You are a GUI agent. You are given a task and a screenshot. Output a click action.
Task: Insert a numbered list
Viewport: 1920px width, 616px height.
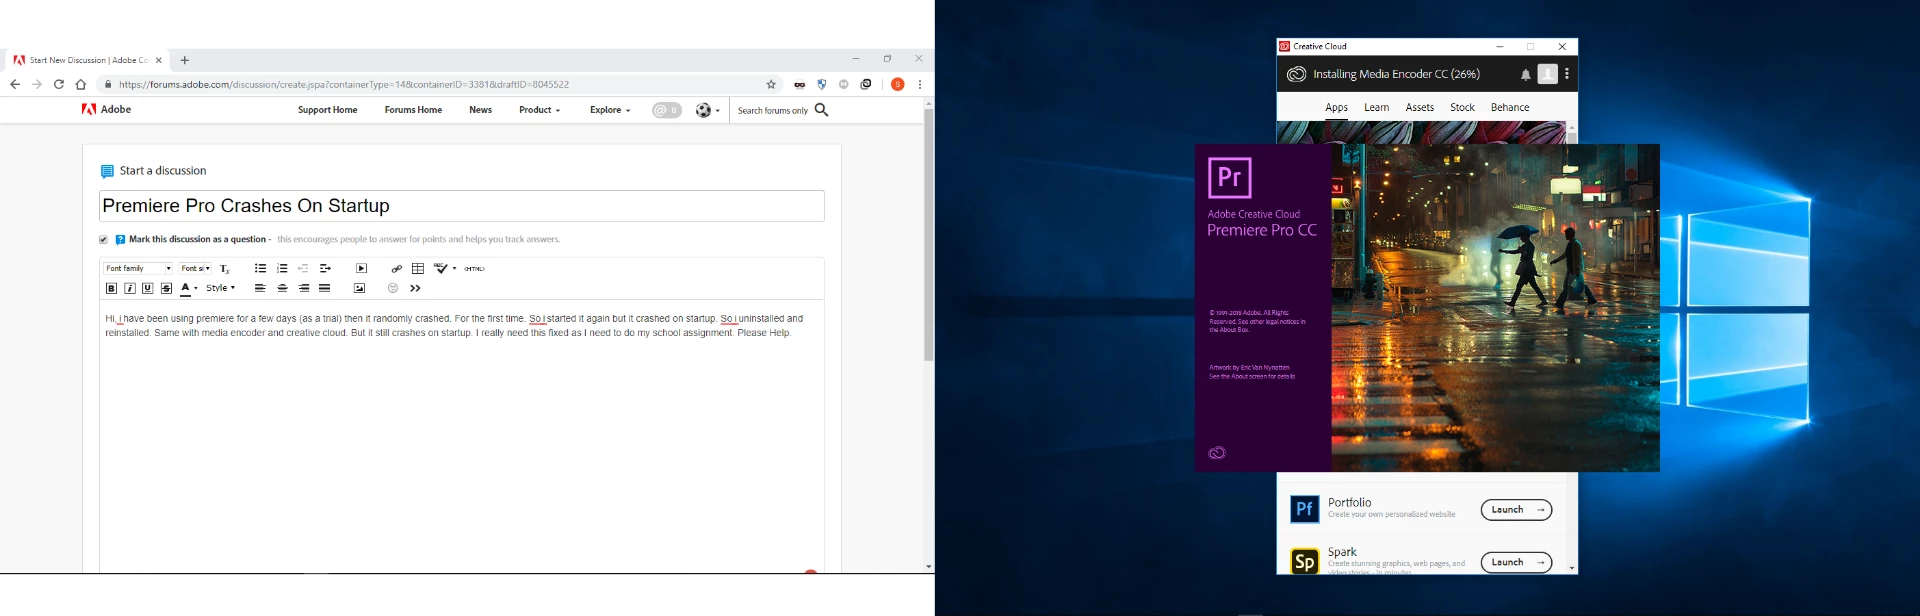pyautogui.click(x=282, y=268)
